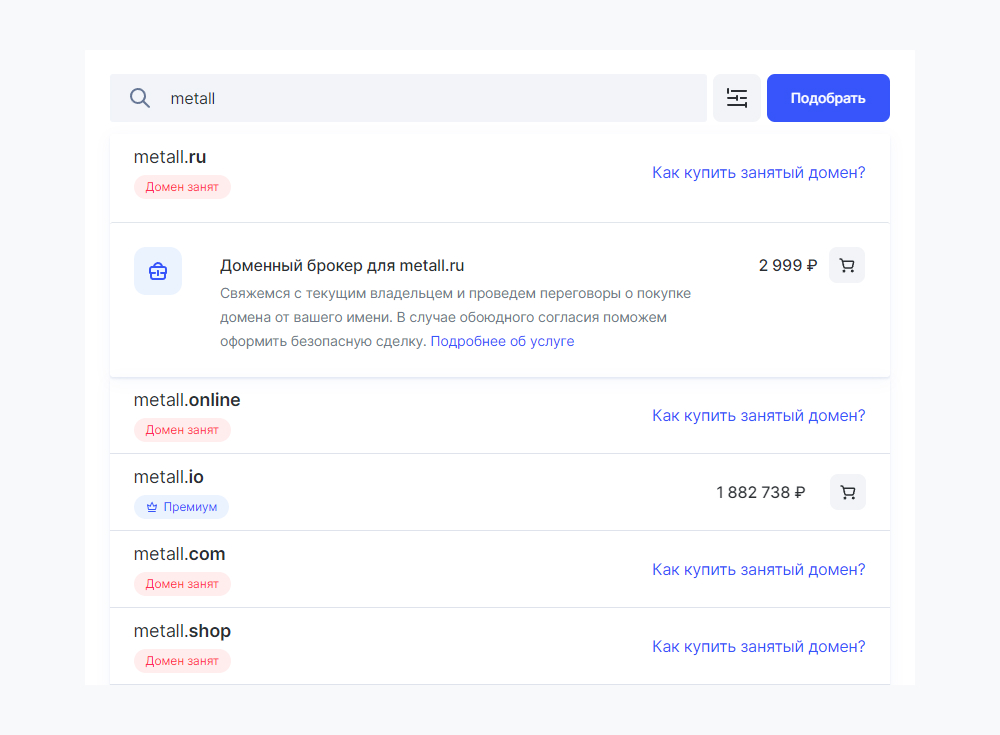Screen dimensions: 1000x735
Task: Click 'Как купить занятый домен?' for metall.ru
Action: tap(758, 173)
